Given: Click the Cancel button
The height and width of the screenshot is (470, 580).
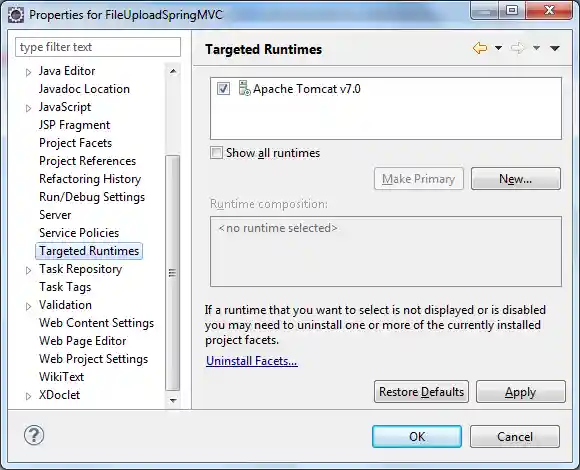Looking at the screenshot, I should [x=515, y=436].
